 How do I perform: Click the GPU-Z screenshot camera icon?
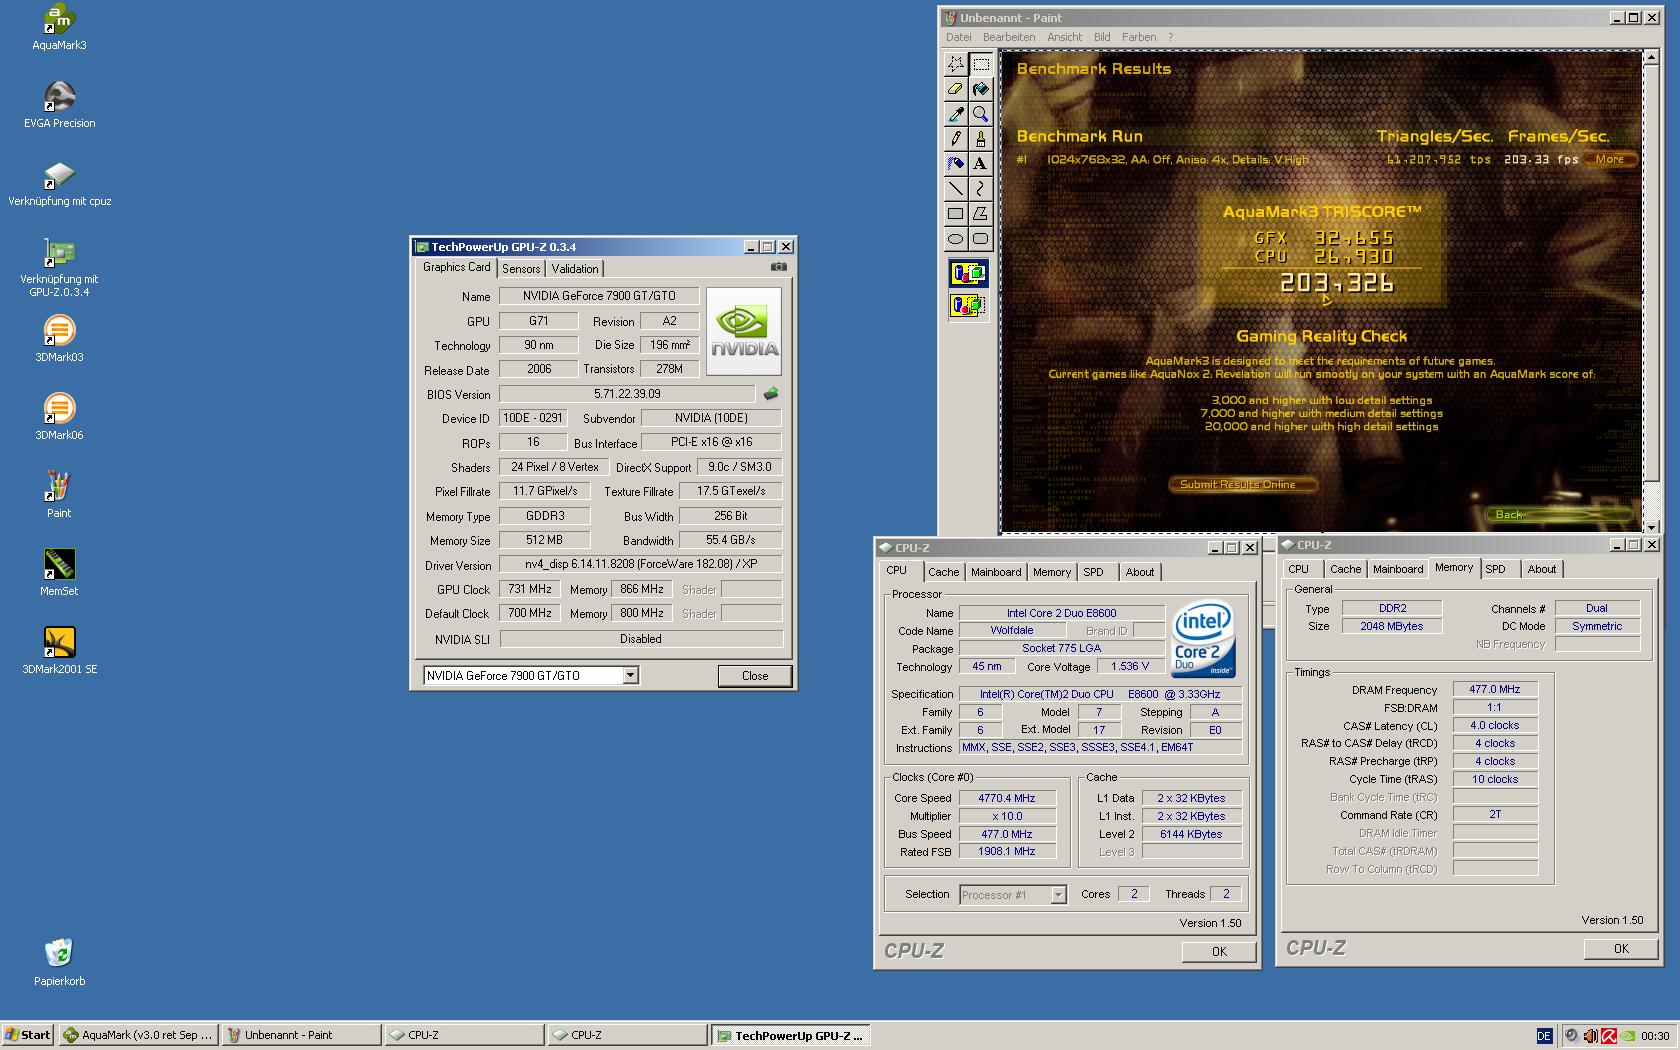[x=779, y=267]
